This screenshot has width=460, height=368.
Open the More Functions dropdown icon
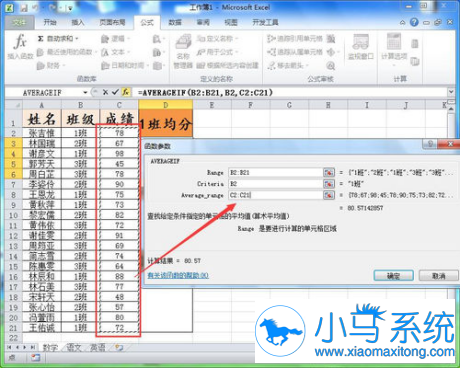[158, 66]
